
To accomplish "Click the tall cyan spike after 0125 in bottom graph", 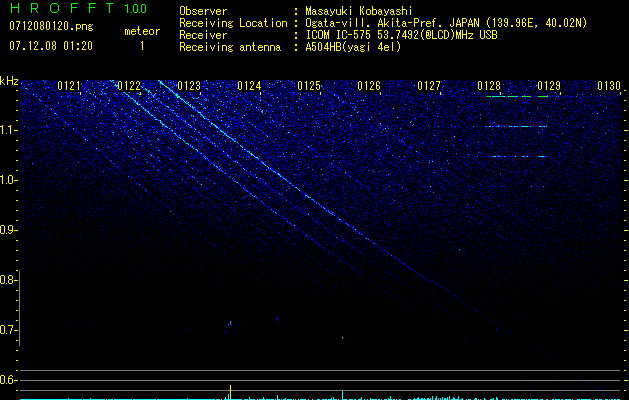I will [x=342, y=394].
